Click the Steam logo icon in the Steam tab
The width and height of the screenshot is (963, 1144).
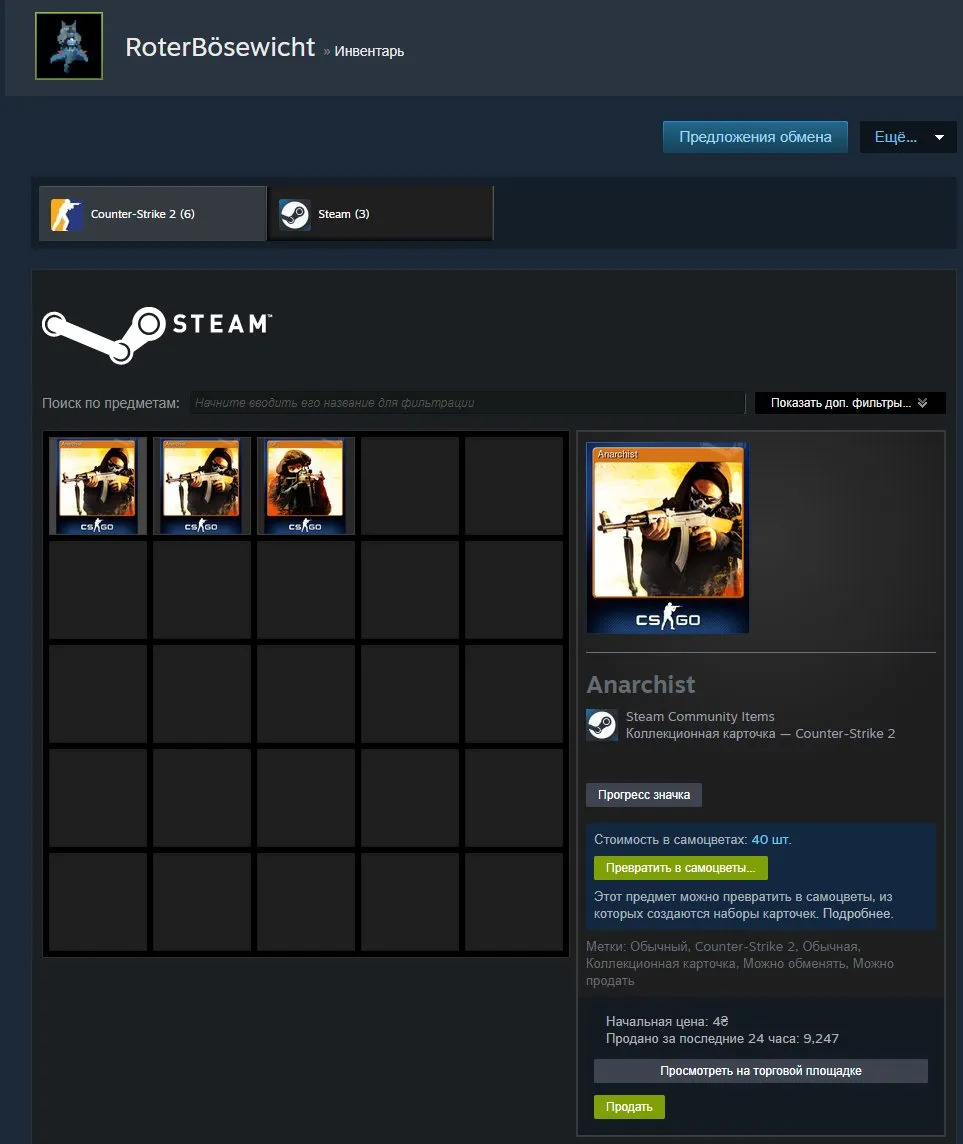(x=295, y=214)
